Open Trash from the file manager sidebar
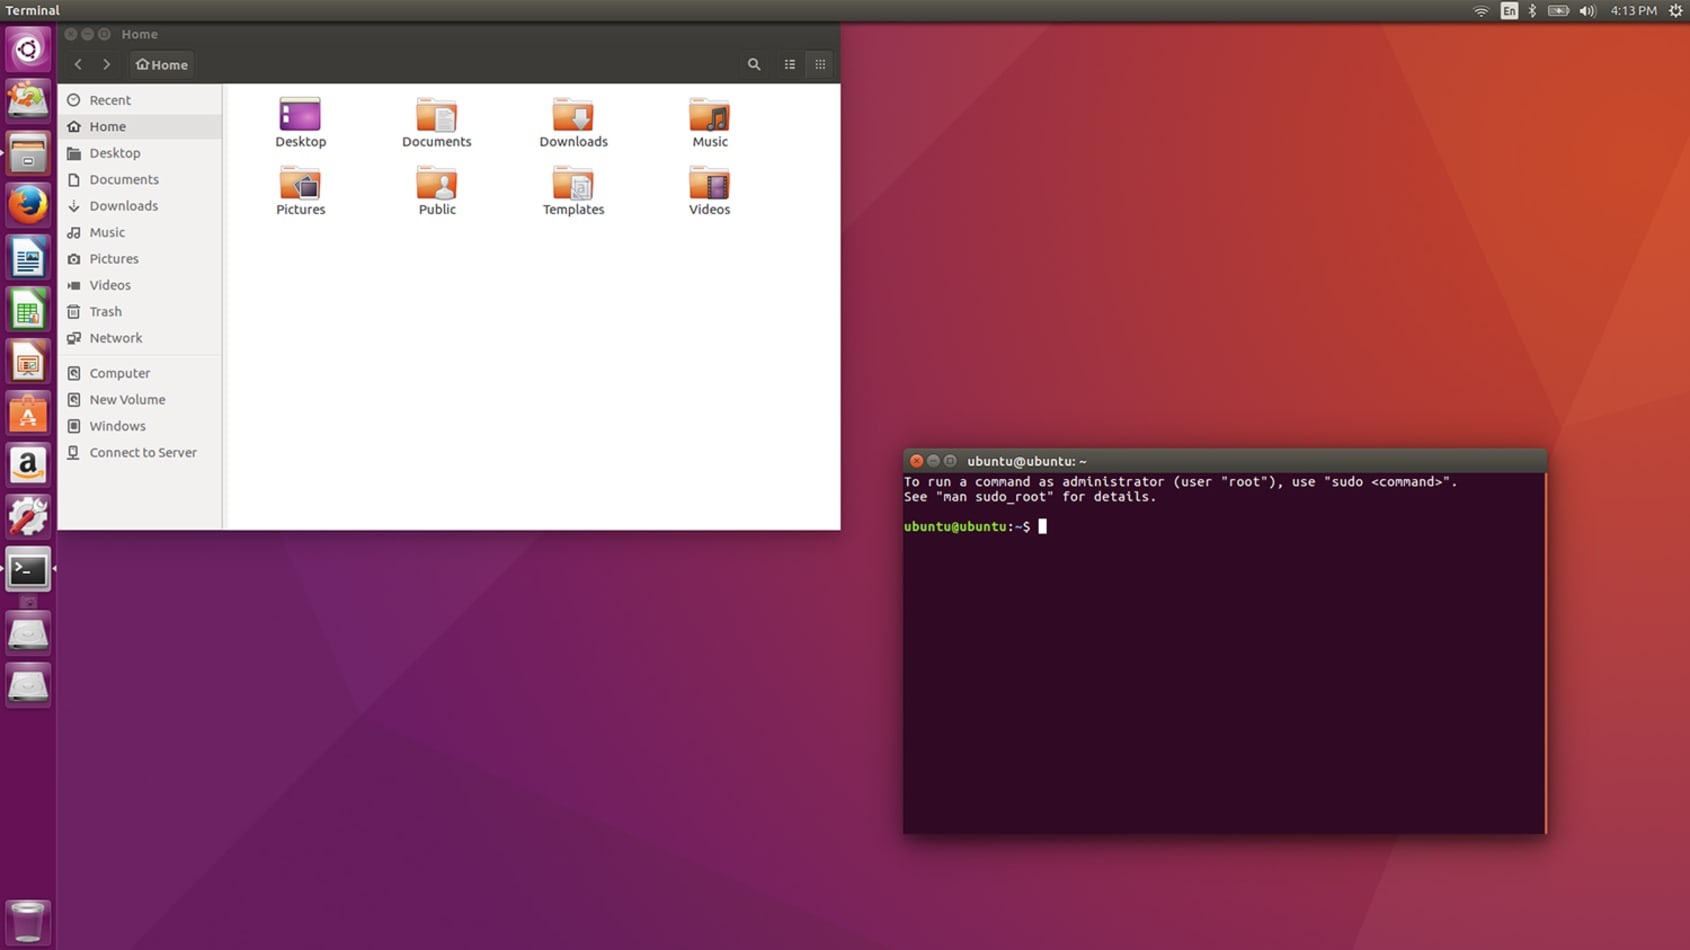The image size is (1690, 950). click(x=103, y=311)
